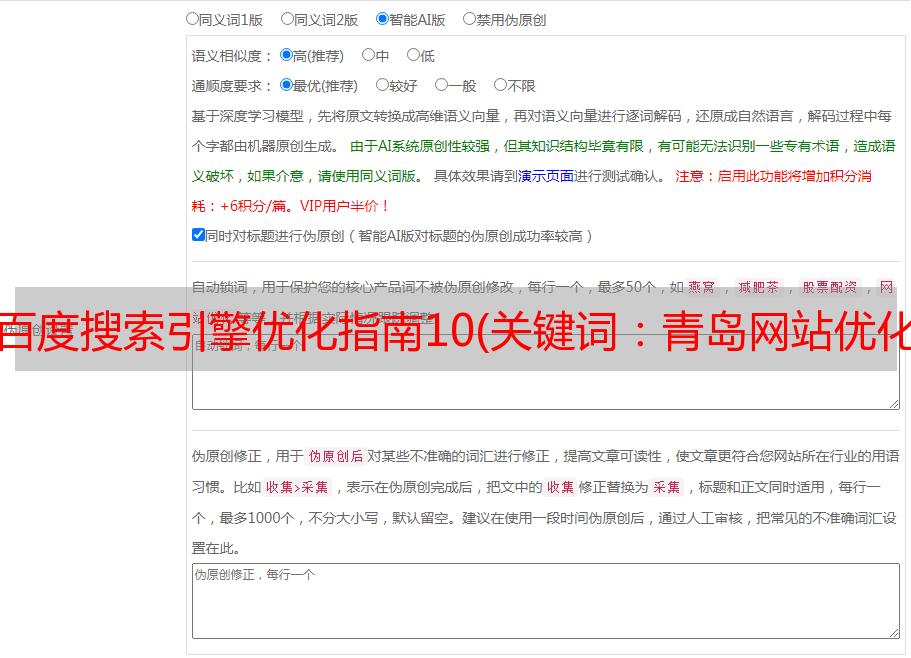911x658 pixels.
Task: Set 通顺度要求 to 较好
Action: pyautogui.click(x=382, y=85)
